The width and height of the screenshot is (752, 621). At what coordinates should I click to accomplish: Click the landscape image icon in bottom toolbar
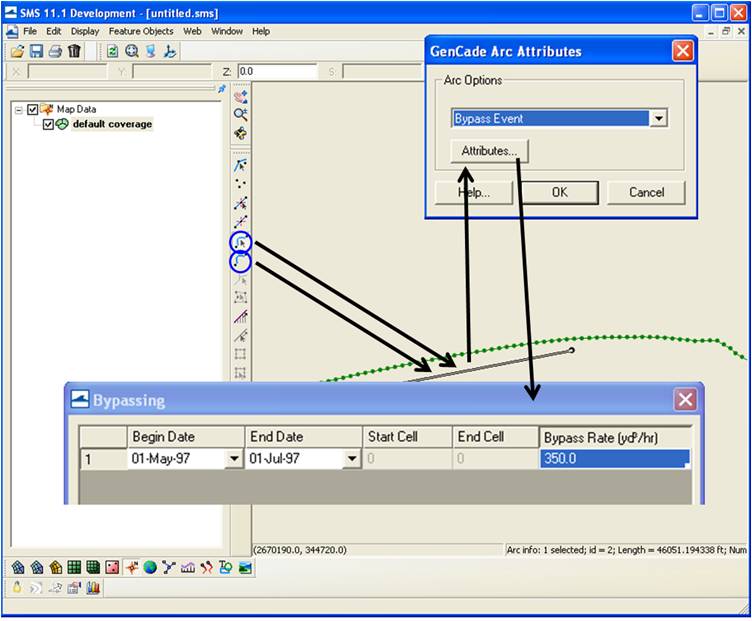click(245, 568)
